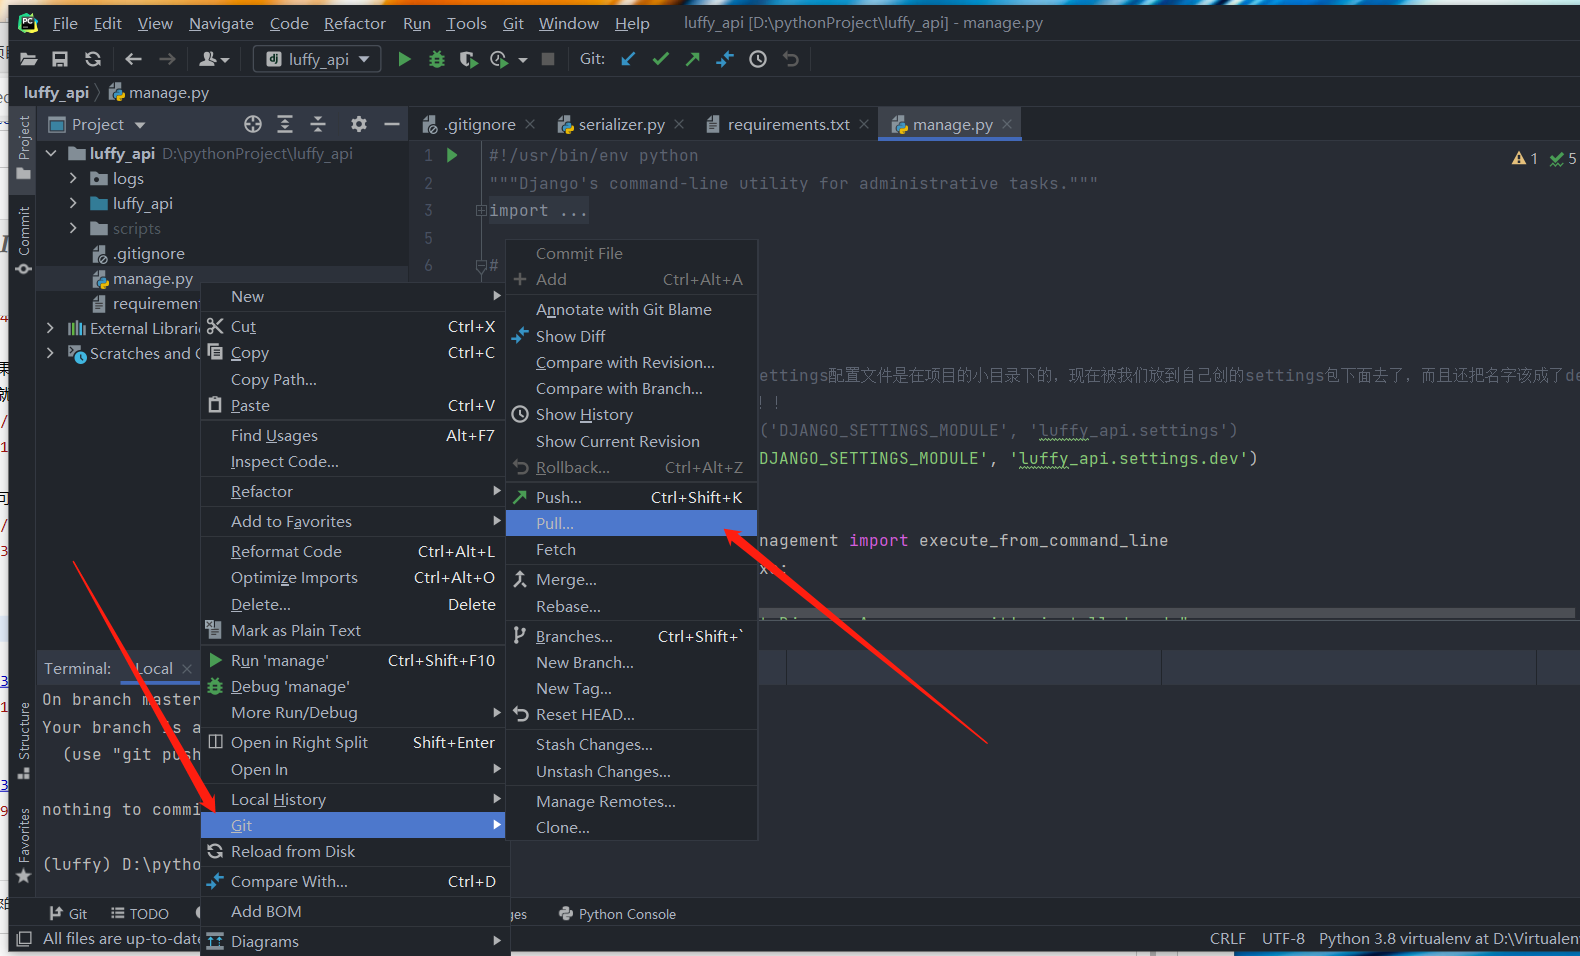Close the requirements.txt editor tab
1580x956 pixels.
(x=864, y=124)
